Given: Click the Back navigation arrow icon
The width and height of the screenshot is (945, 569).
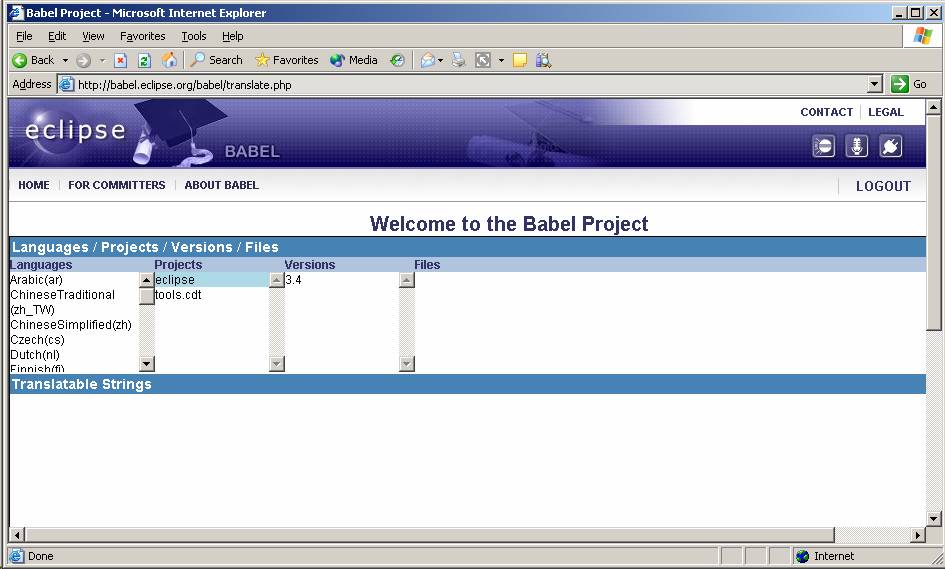Looking at the screenshot, I should point(20,60).
